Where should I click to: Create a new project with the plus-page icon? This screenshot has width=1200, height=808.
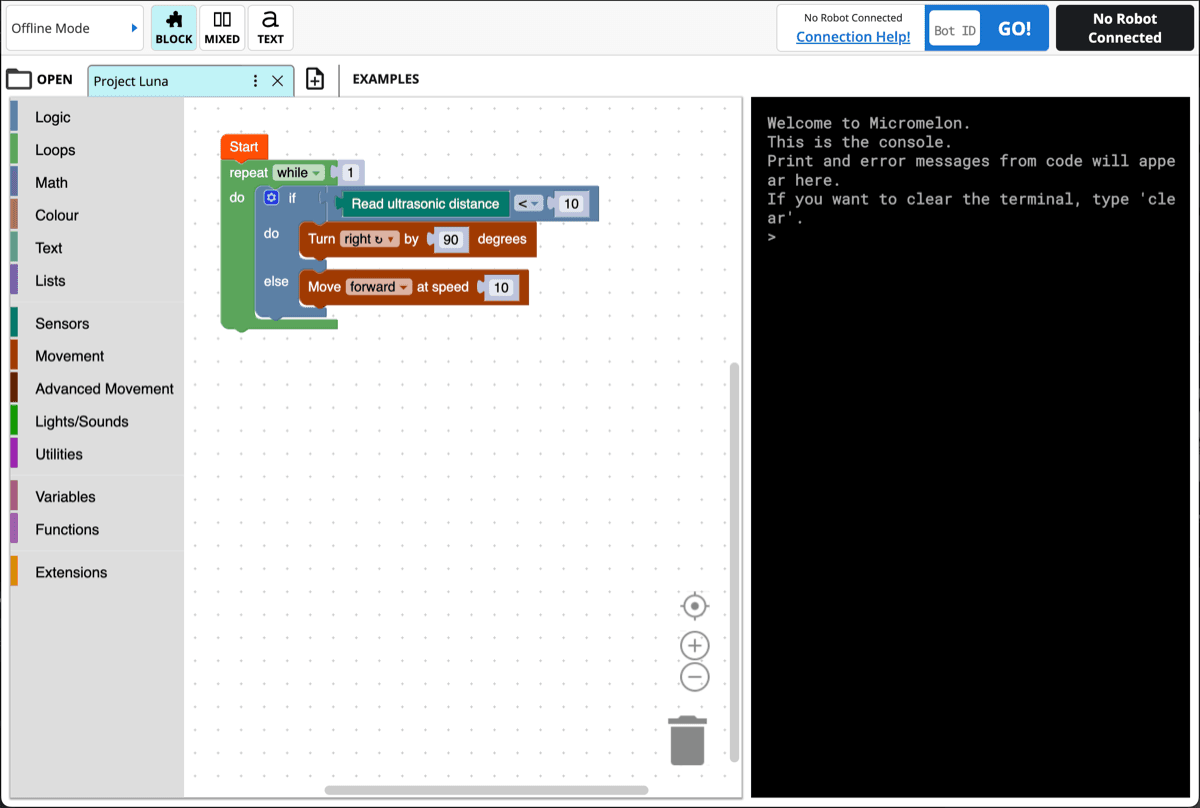(315, 78)
